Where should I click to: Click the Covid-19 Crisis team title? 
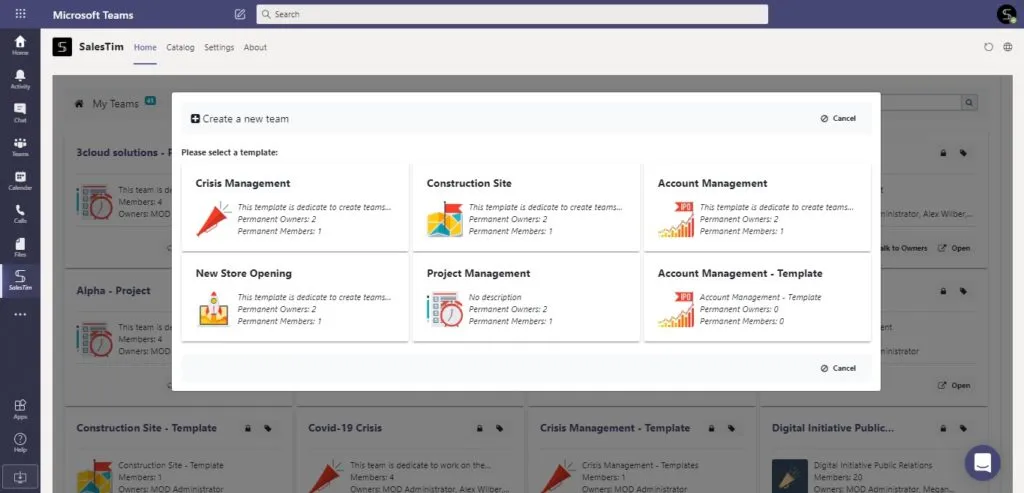pos(345,428)
